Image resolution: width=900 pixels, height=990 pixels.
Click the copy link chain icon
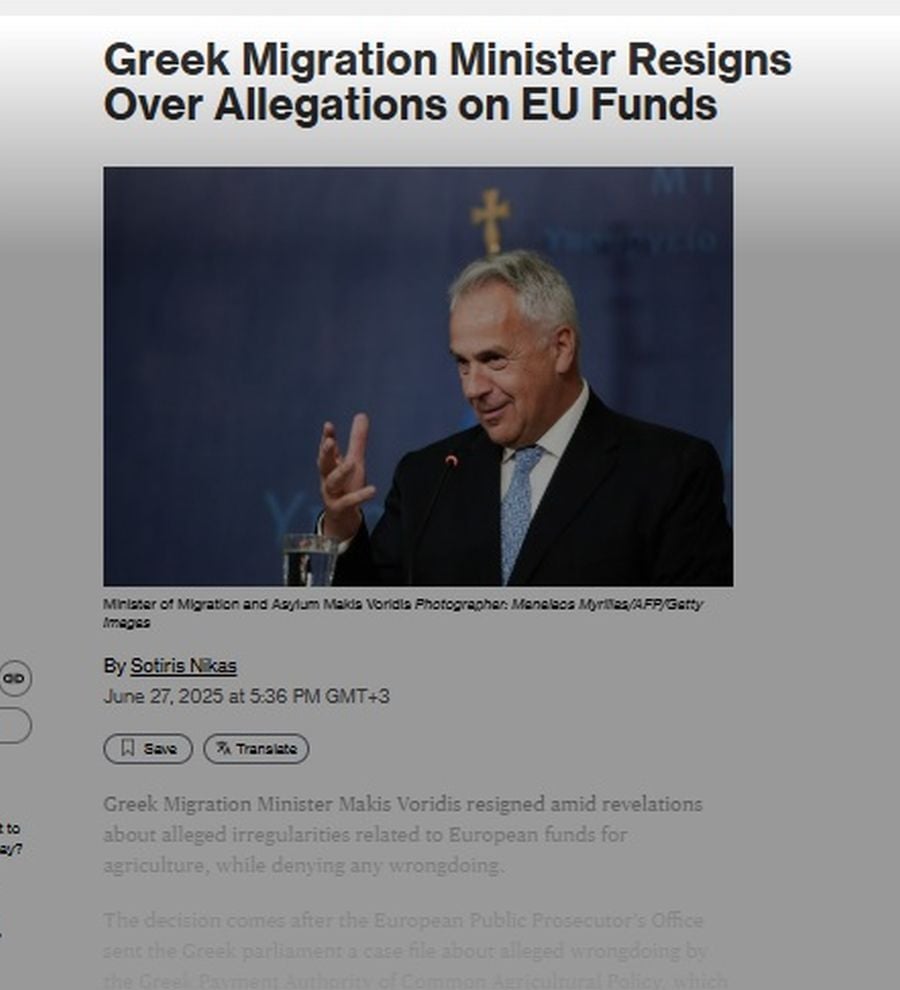pos(13,679)
